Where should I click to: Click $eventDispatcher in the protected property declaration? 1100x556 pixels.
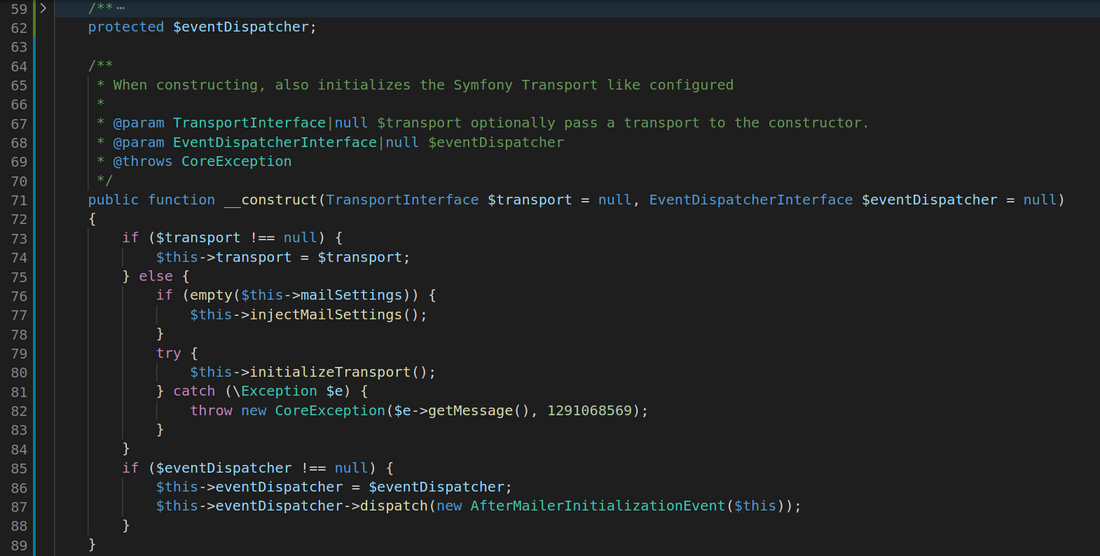click(243, 27)
